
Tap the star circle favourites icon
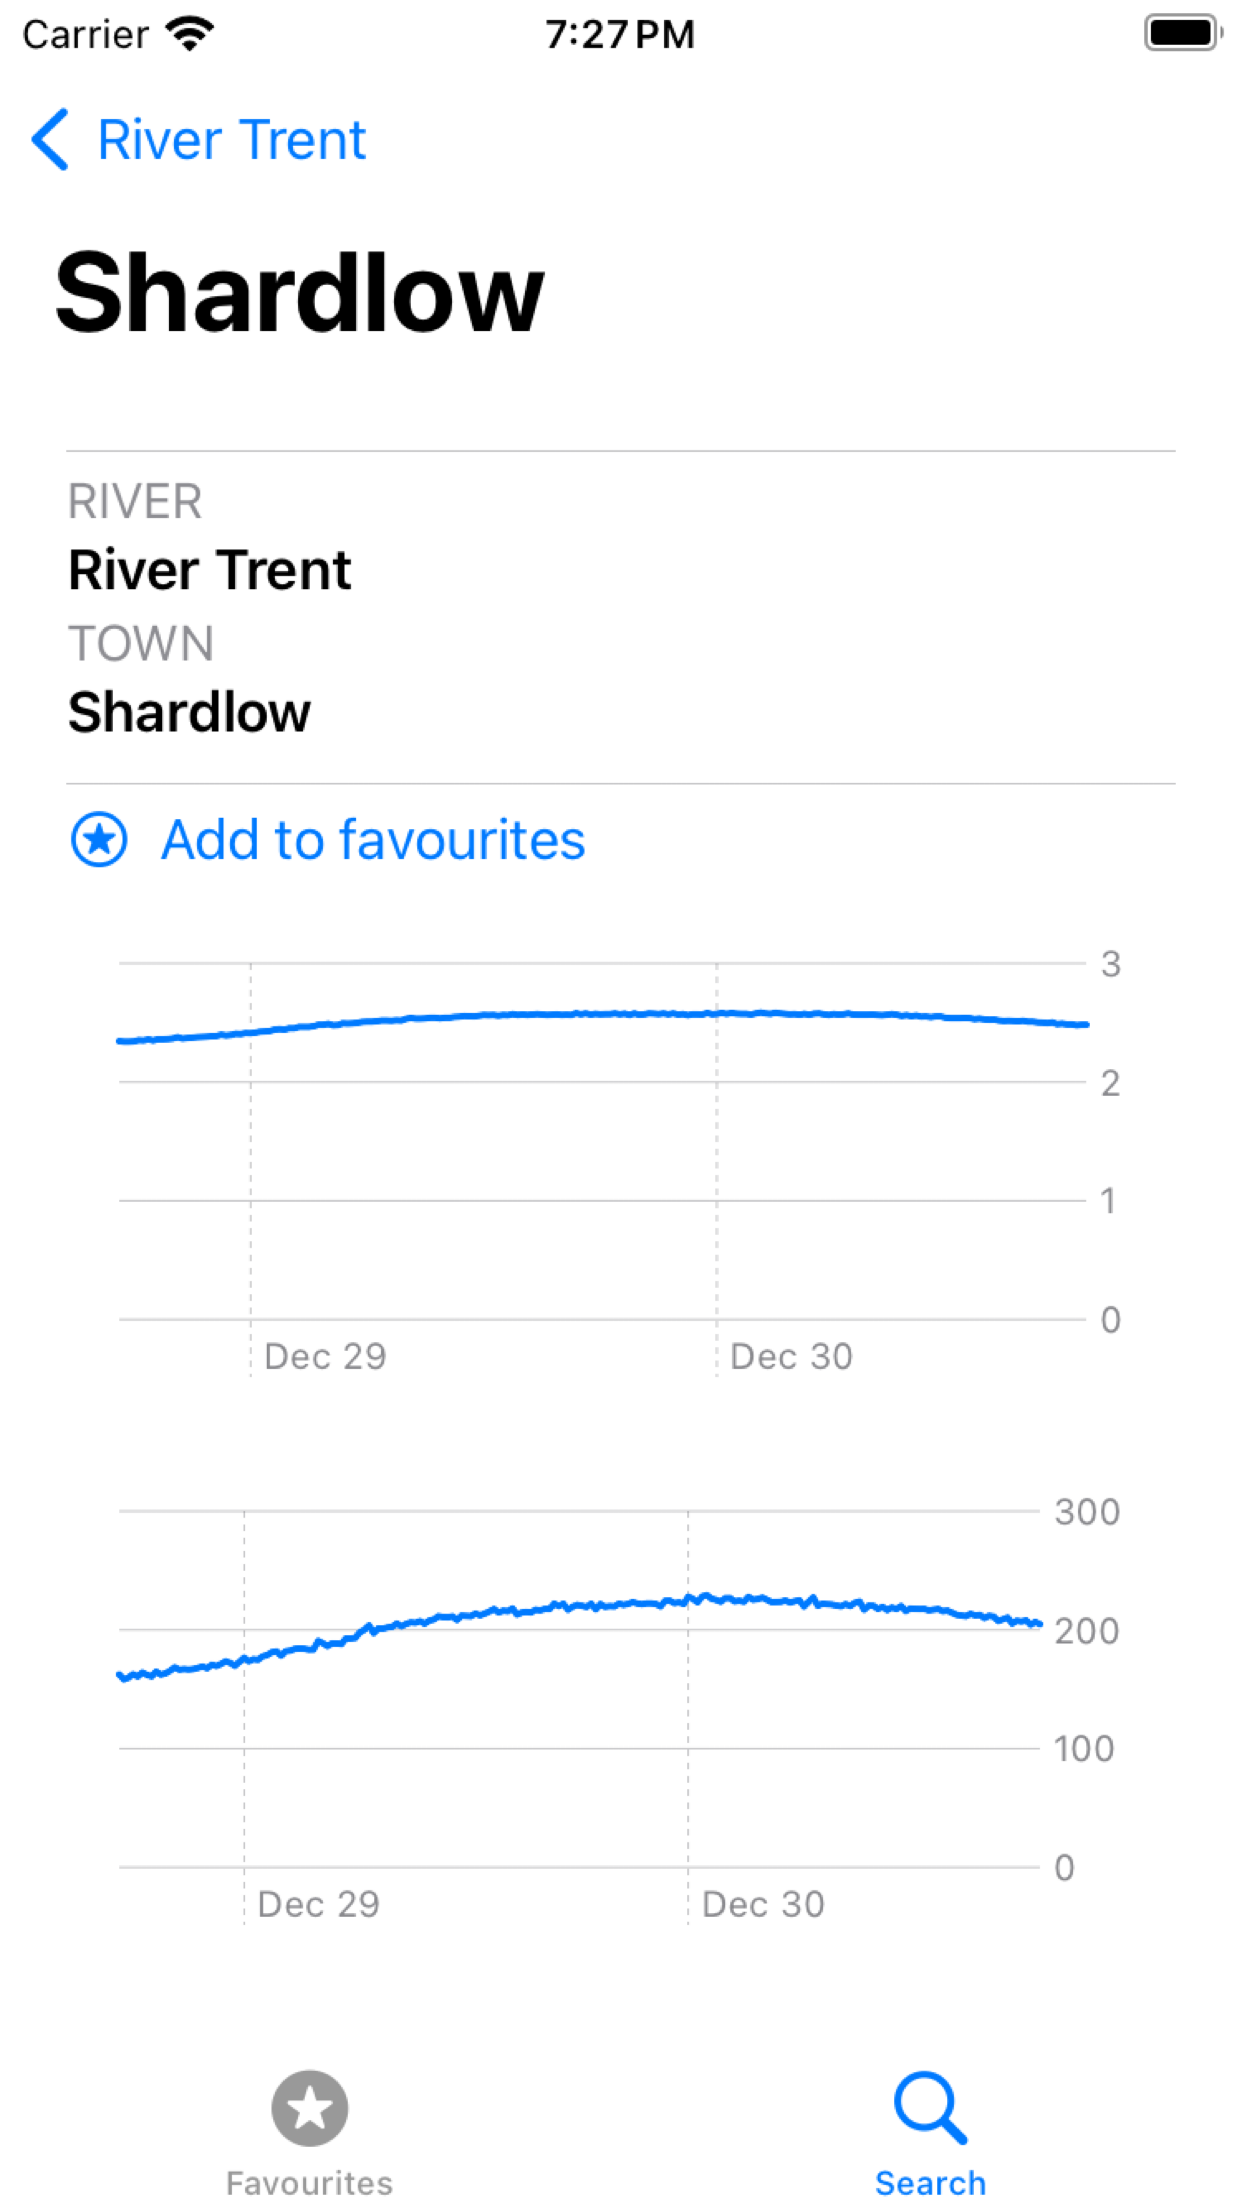click(99, 839)
